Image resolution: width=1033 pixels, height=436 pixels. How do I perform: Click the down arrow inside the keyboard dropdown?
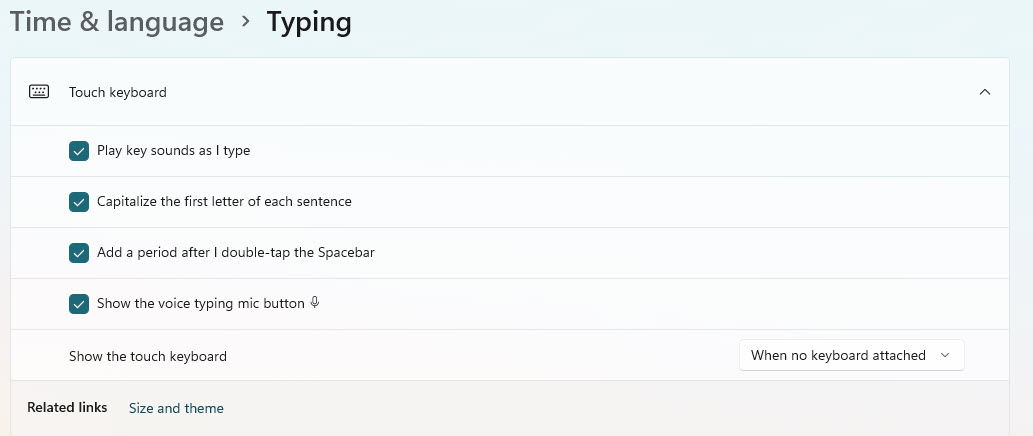tap(945, 355)
